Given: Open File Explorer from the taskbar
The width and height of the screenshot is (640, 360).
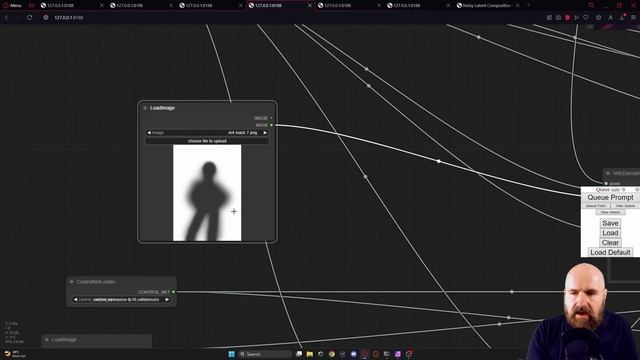Looking at the screenshot, I should 310,354.
